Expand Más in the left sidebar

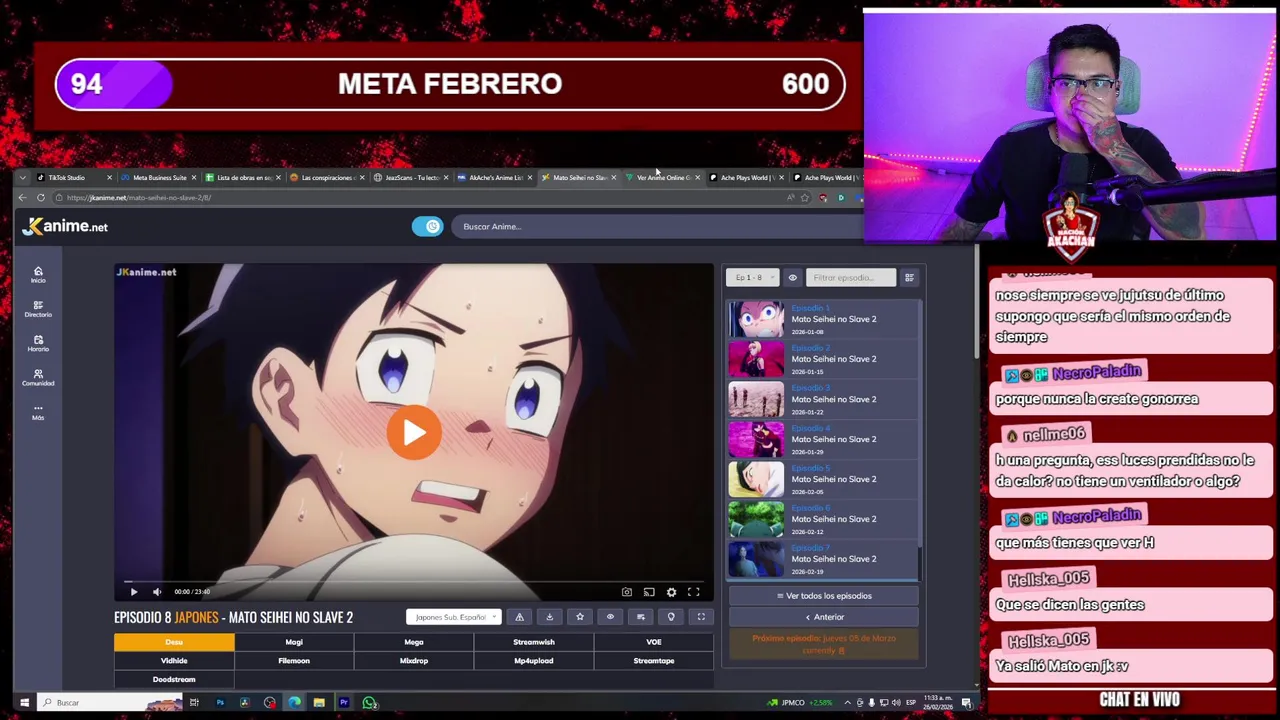pos(38,411)
